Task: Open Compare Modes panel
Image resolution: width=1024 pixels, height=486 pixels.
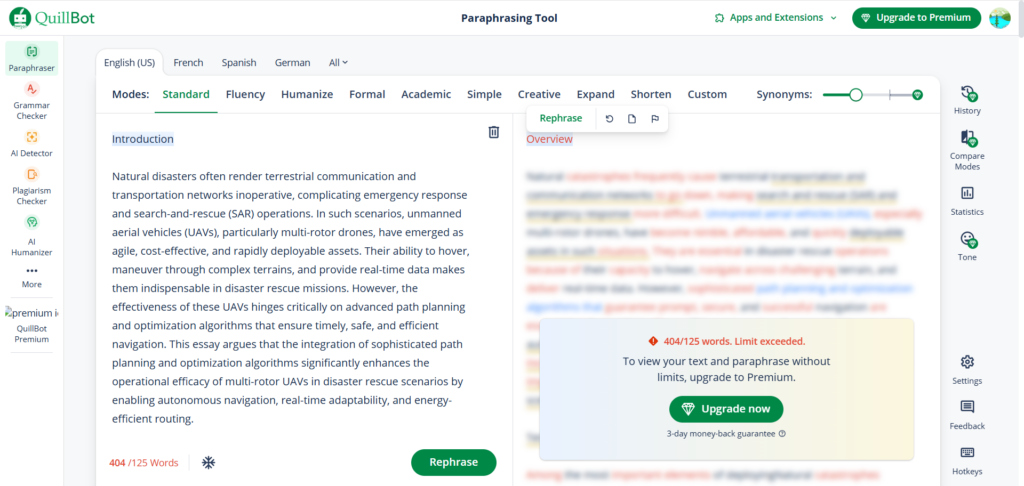Action: click(967, 150)
